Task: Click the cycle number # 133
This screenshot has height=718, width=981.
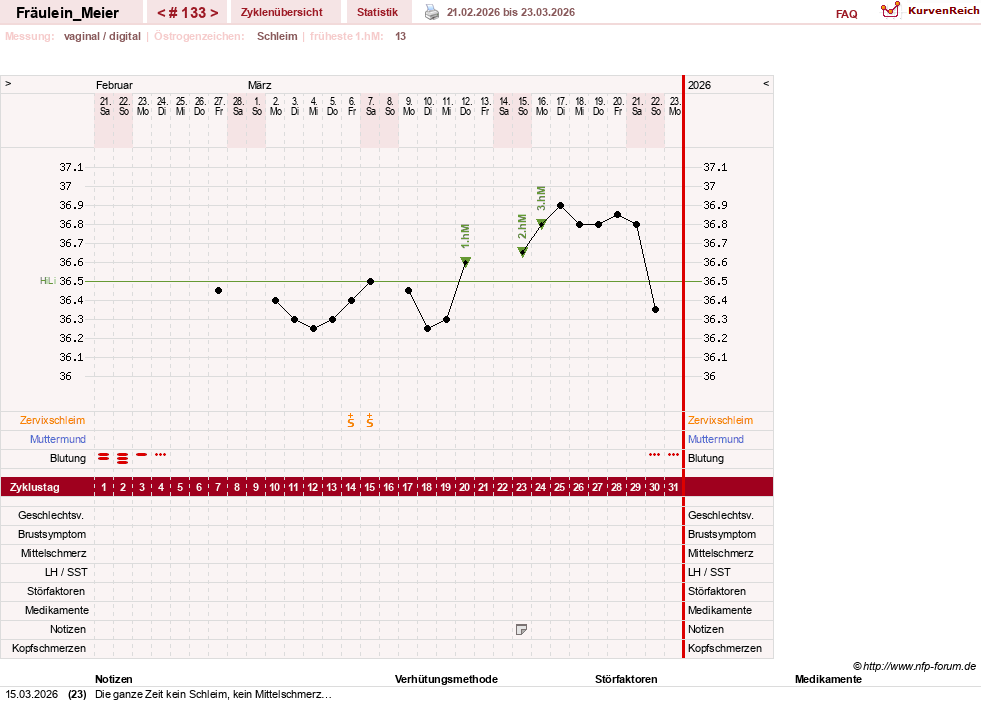Action: click(187, 13)
